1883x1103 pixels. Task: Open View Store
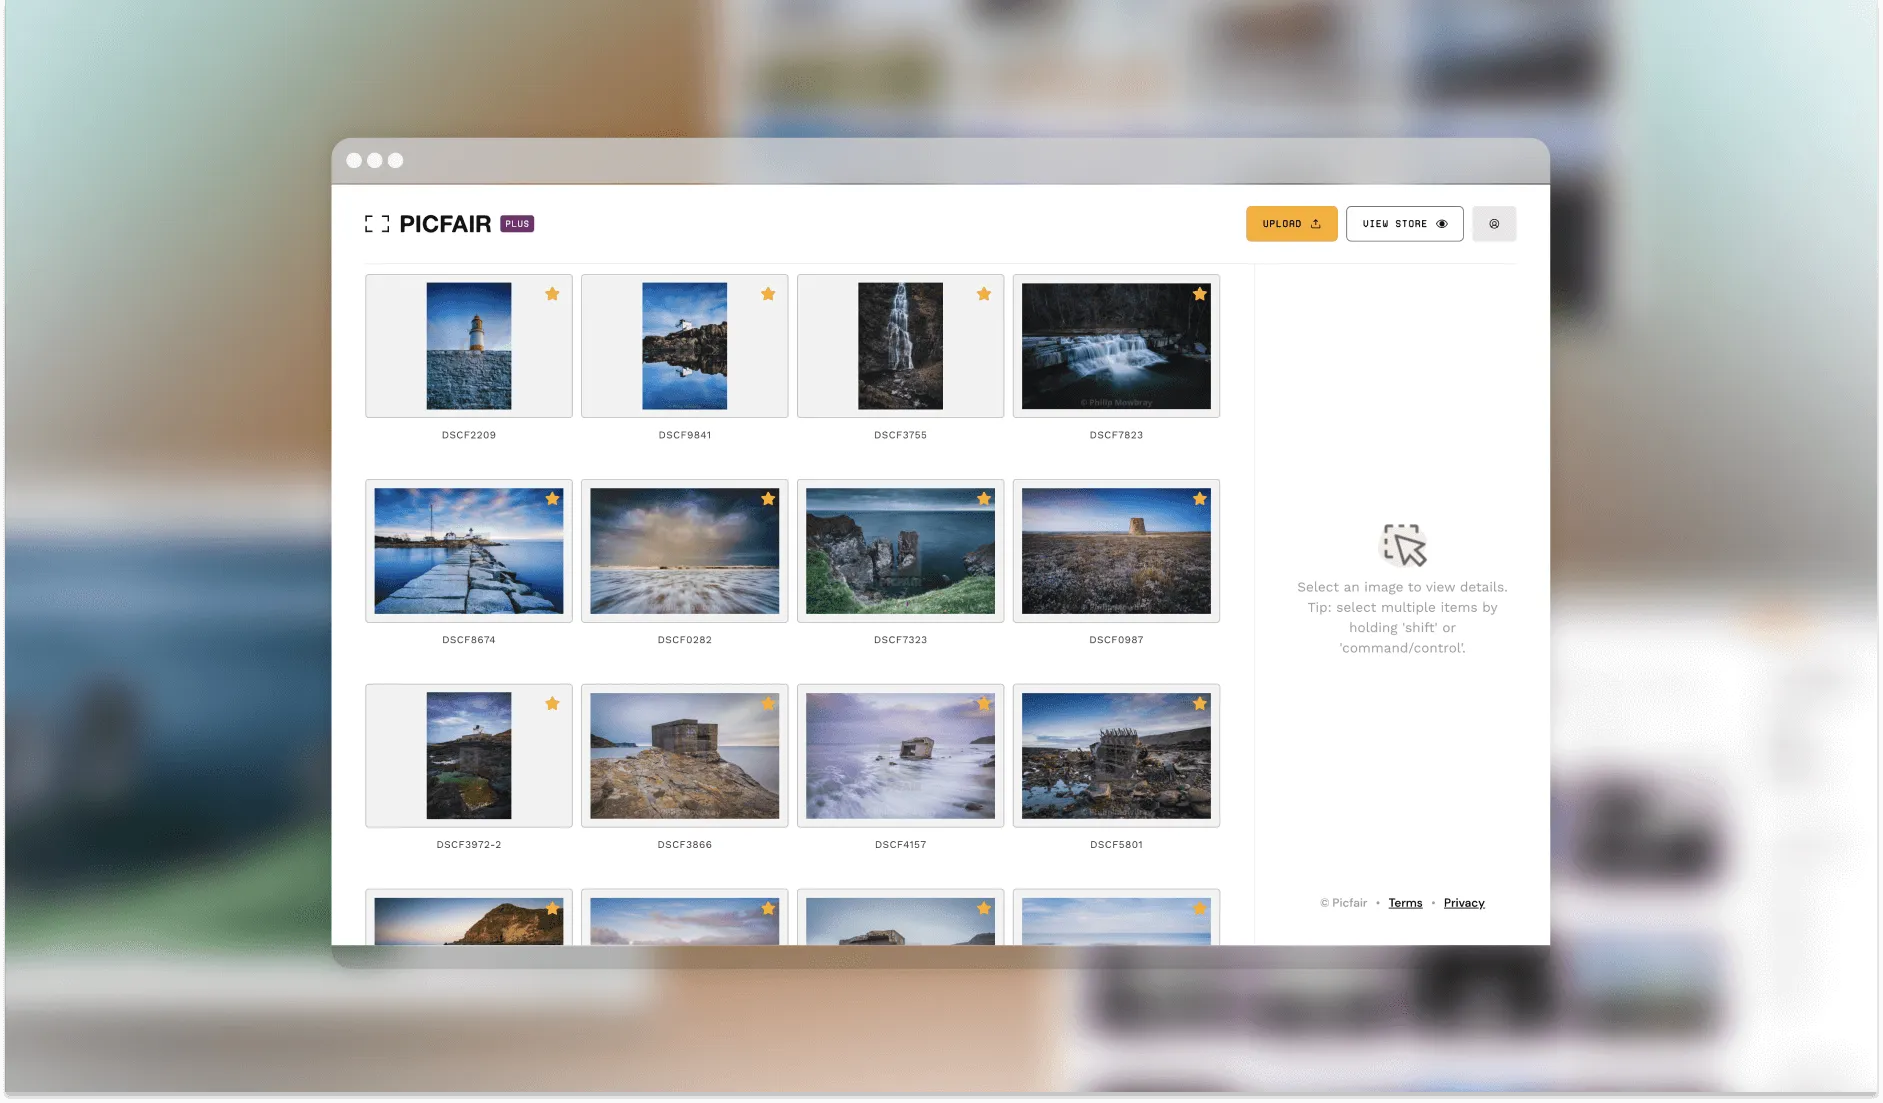(1404, 224)
